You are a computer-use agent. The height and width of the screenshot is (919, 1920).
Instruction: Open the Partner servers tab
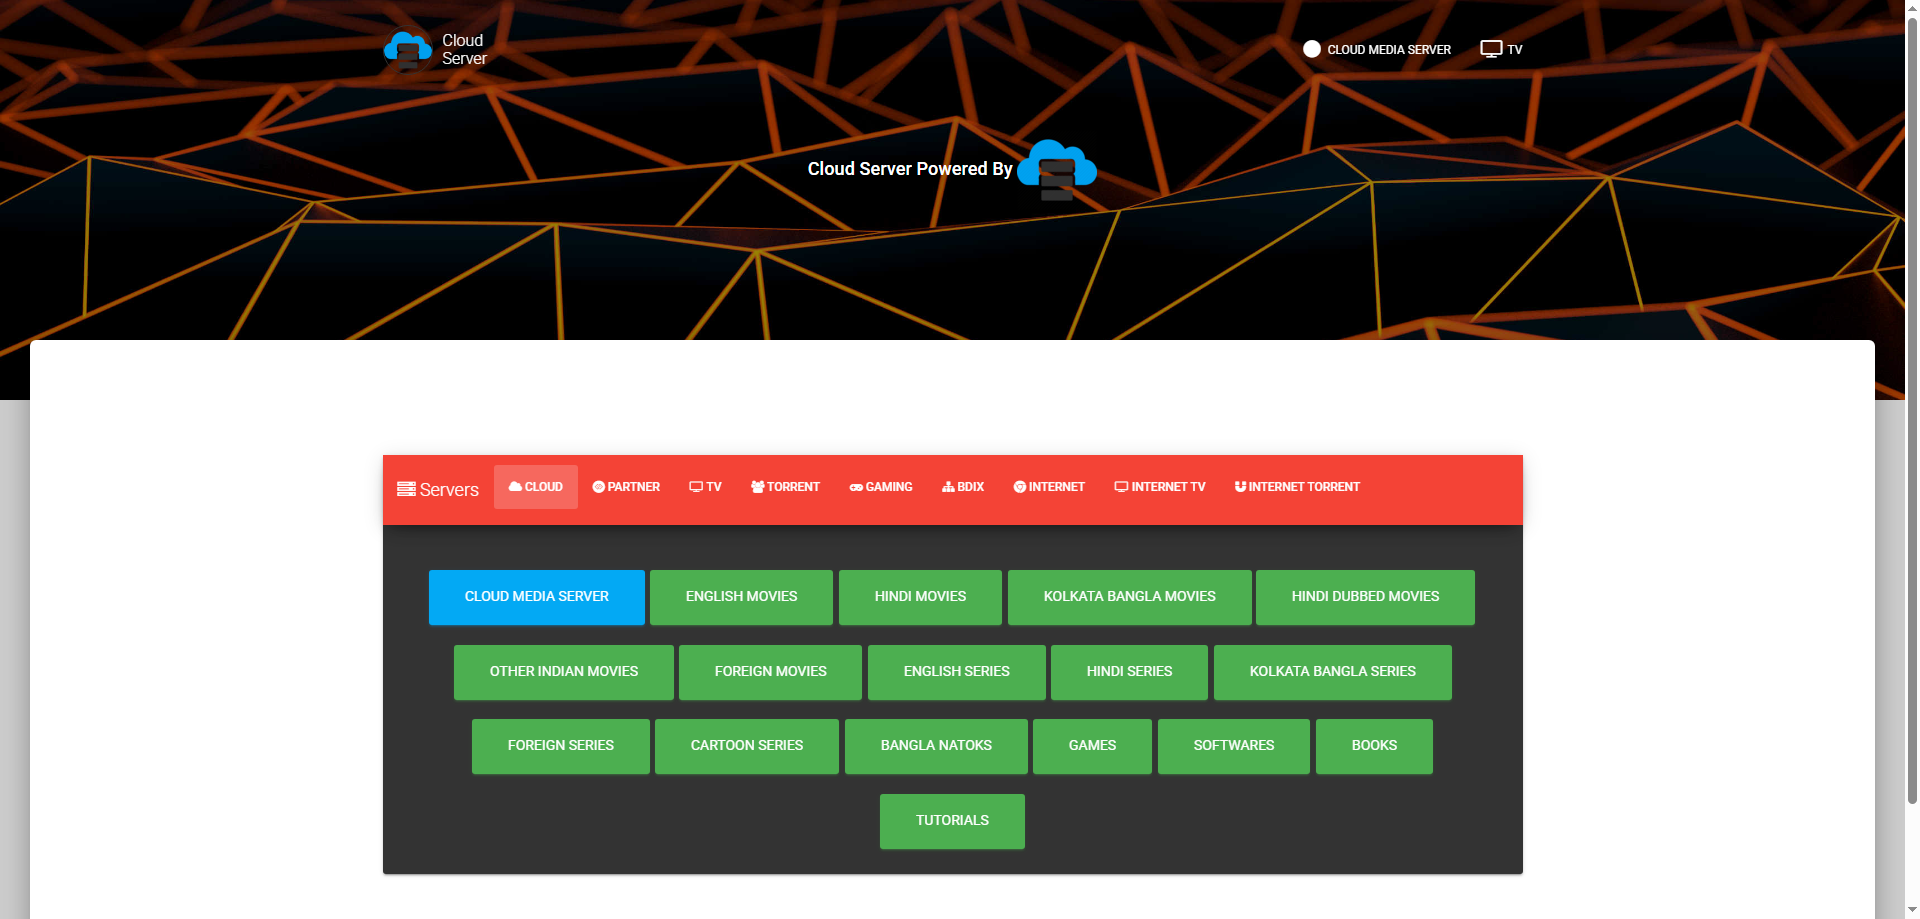pyautogui.click(x=626, y=487)
